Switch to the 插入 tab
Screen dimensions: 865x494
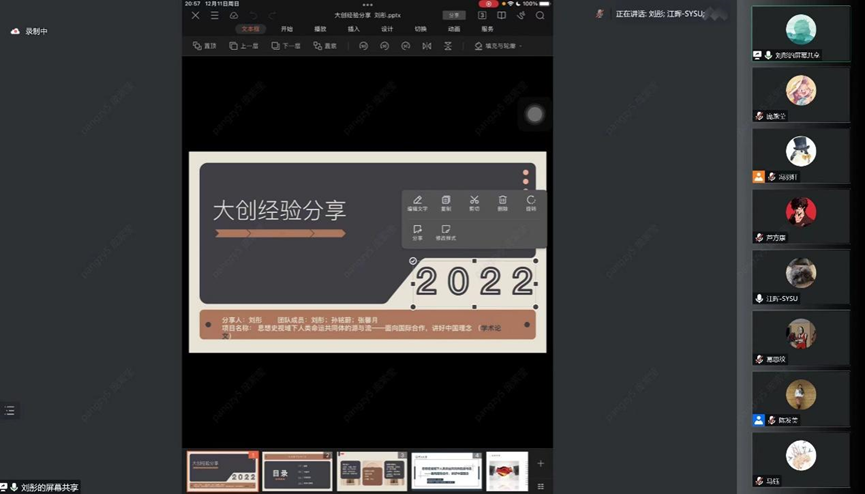(x=353, y=29)
